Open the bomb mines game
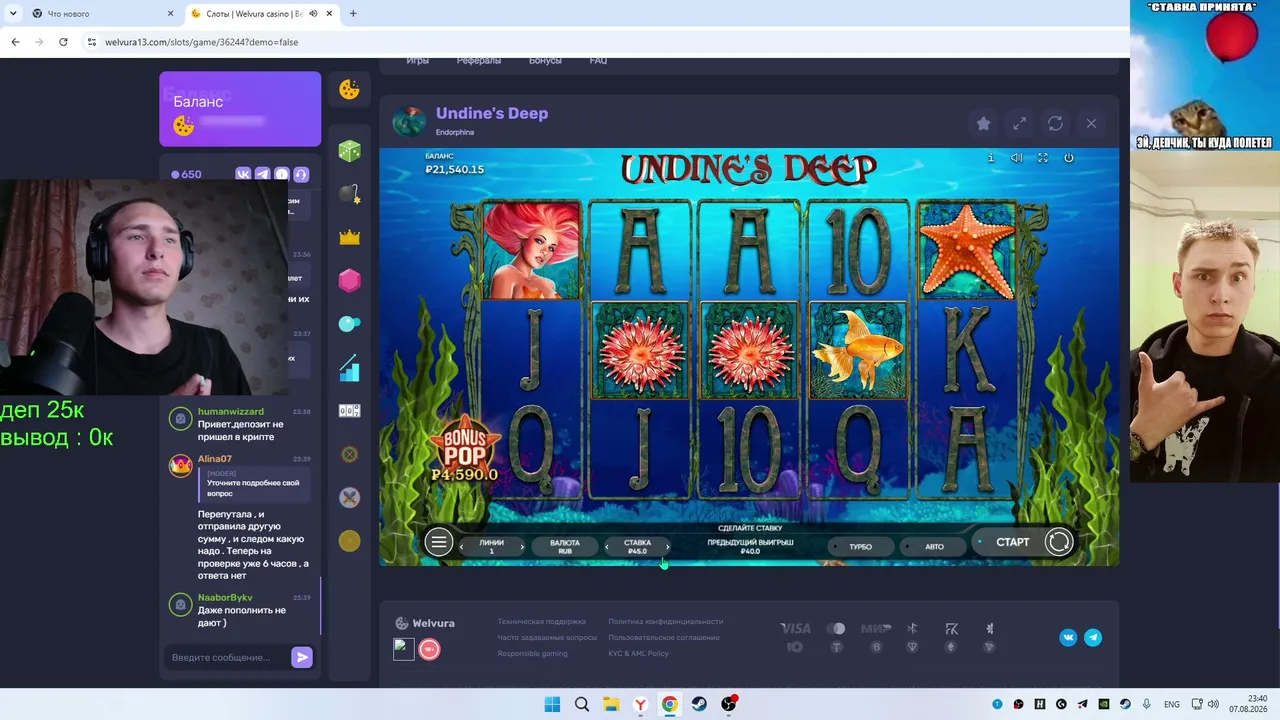Screen dimensions: 1280x720 tap(349, 194)
